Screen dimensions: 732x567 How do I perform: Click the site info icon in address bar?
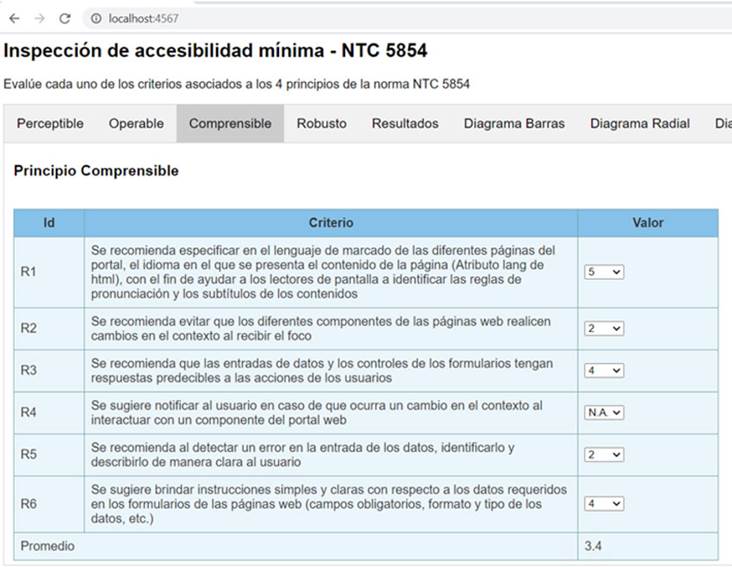click(x=96, y=18)
